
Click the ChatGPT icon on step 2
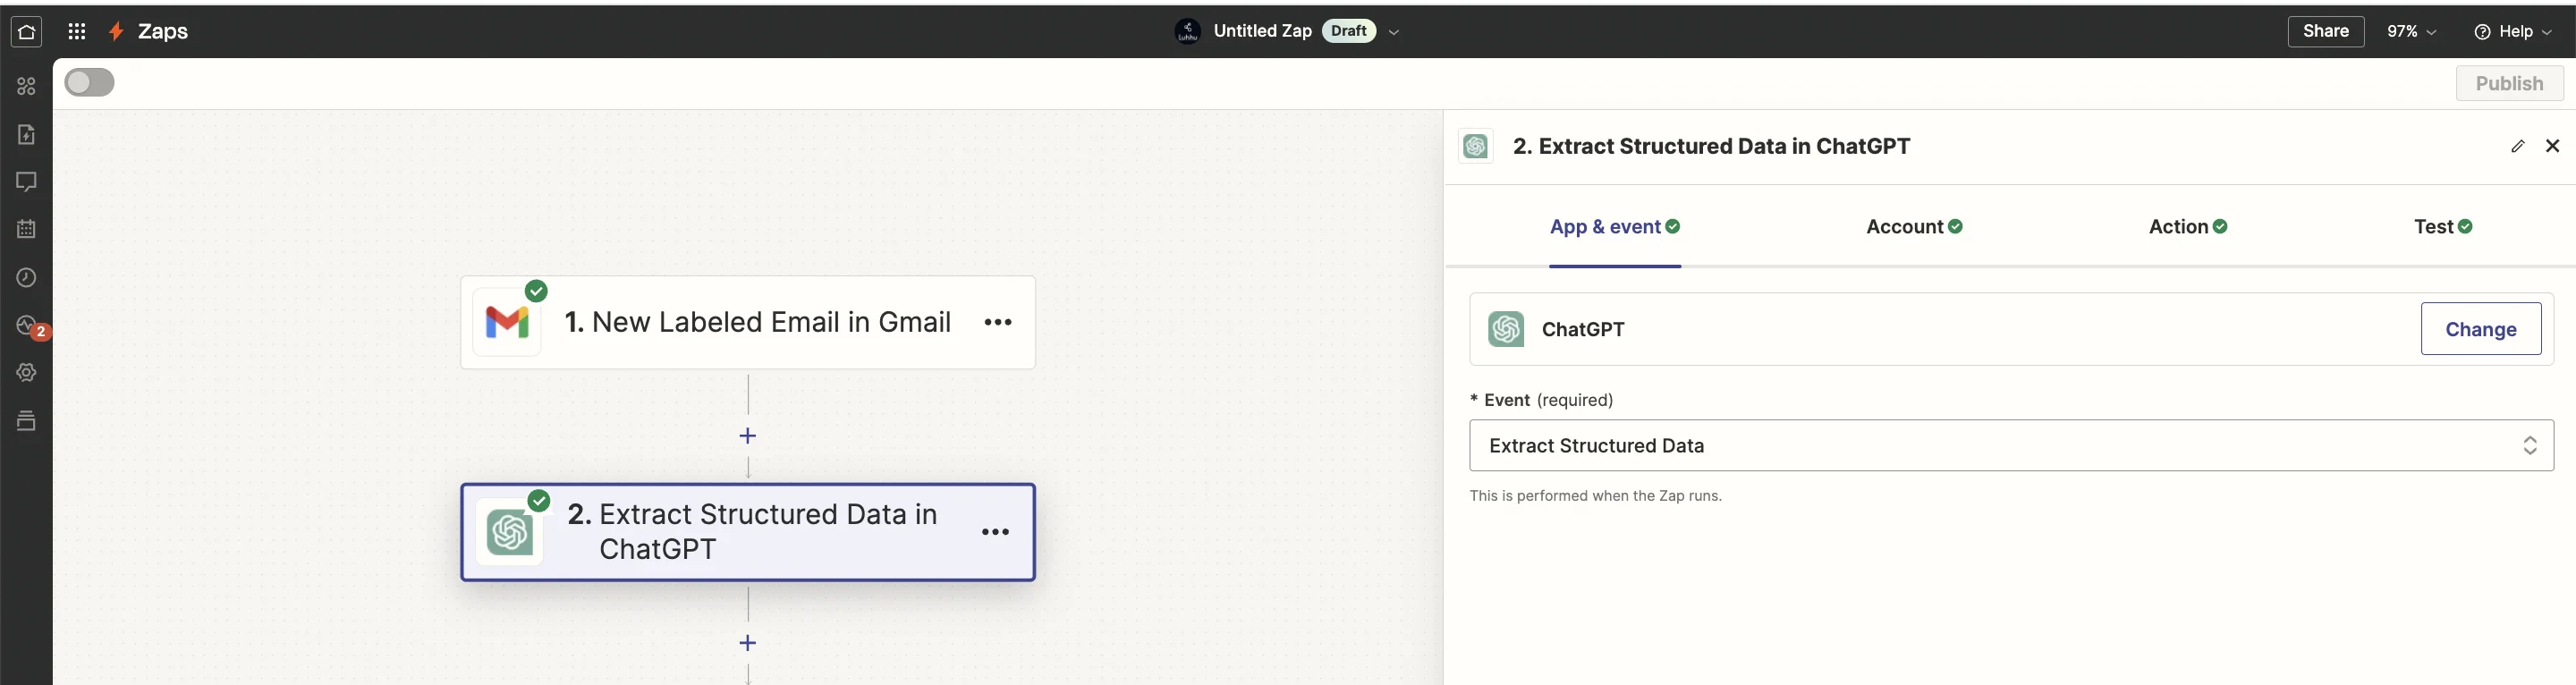[x=509, y=532]
